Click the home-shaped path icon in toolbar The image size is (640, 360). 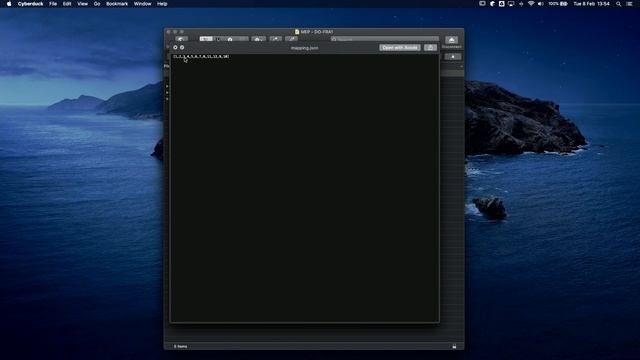pyautogui.click(x=230, y=39)
